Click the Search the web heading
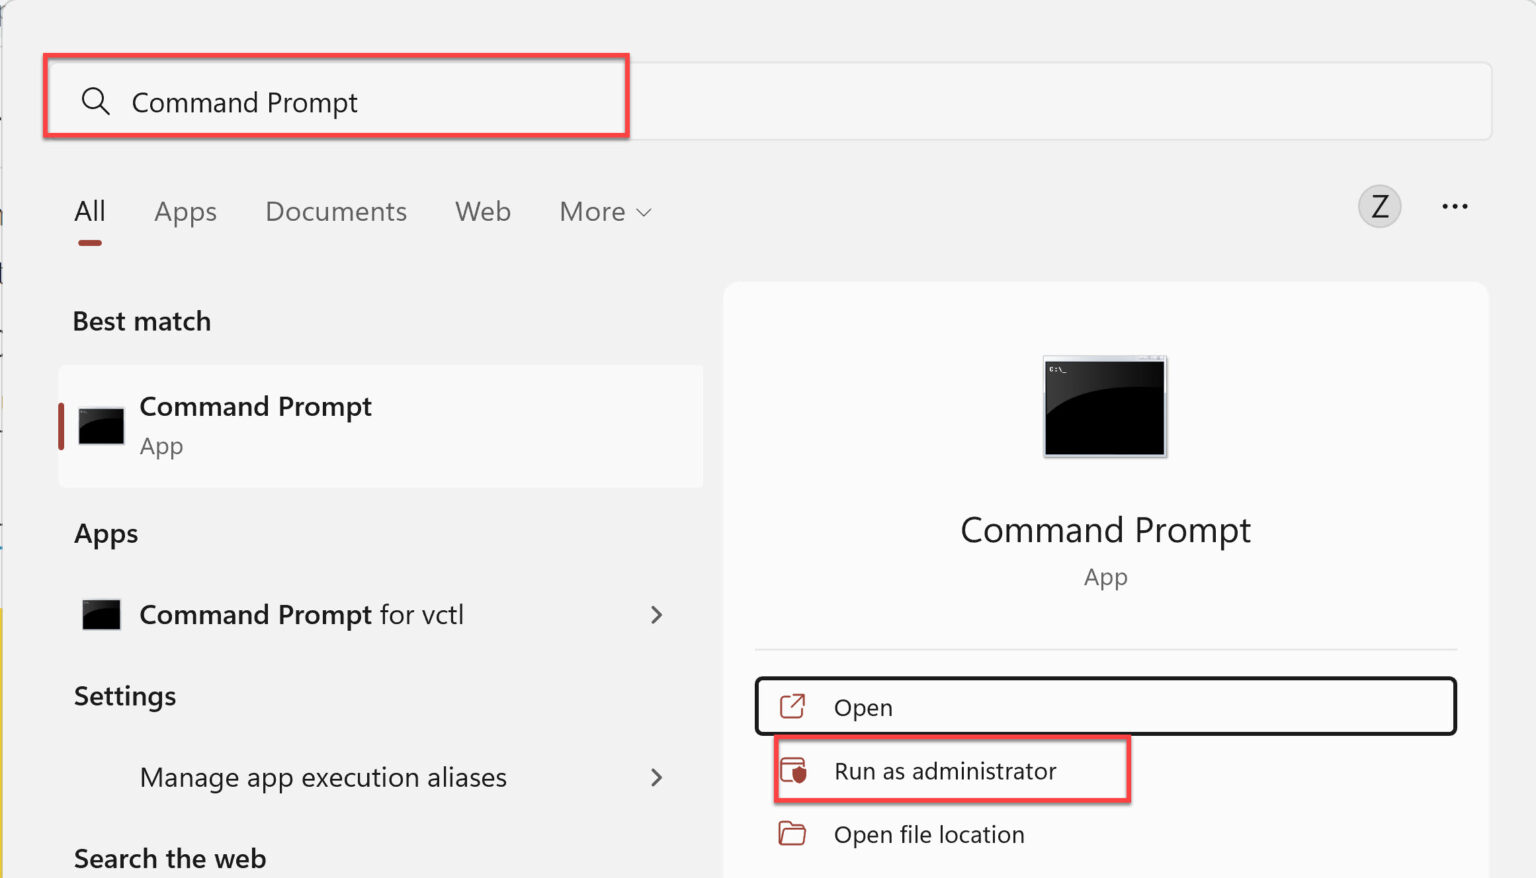 coord(170,858)
